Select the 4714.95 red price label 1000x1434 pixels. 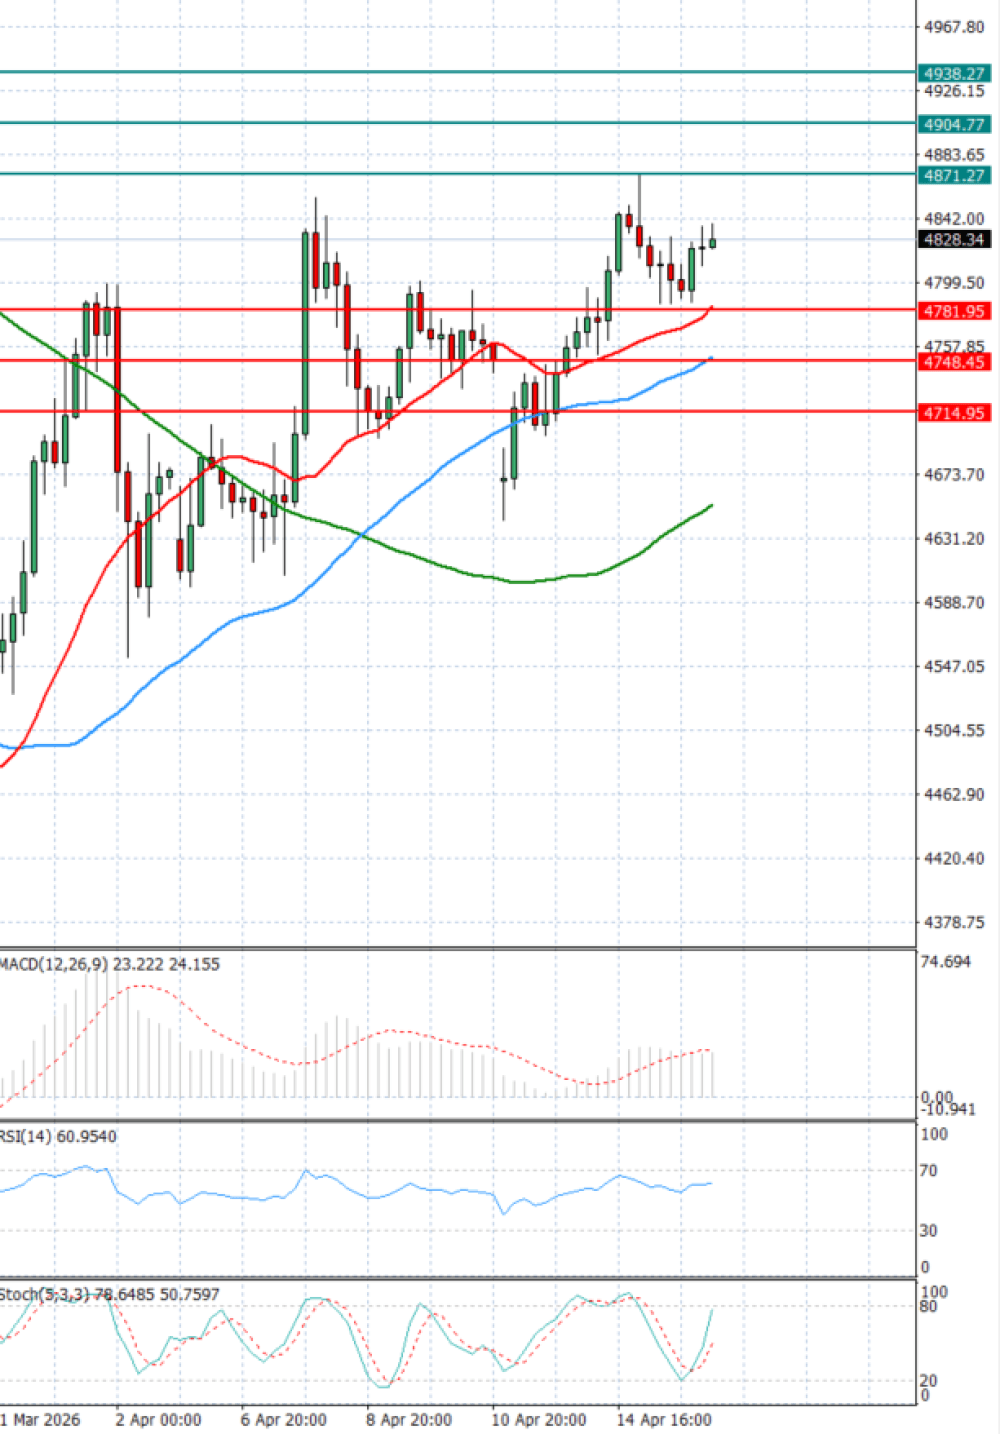coord(954,412)
